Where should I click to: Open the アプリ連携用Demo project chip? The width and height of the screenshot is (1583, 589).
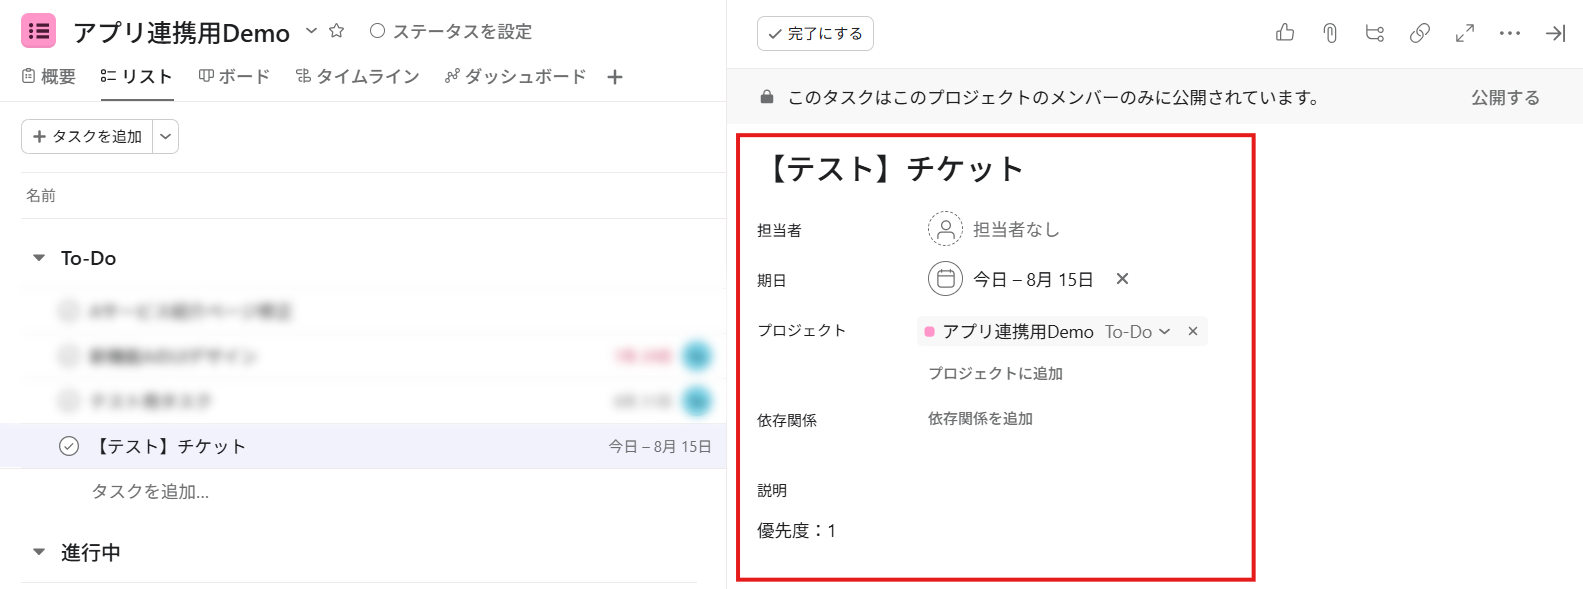click(x=1018, y=331)
